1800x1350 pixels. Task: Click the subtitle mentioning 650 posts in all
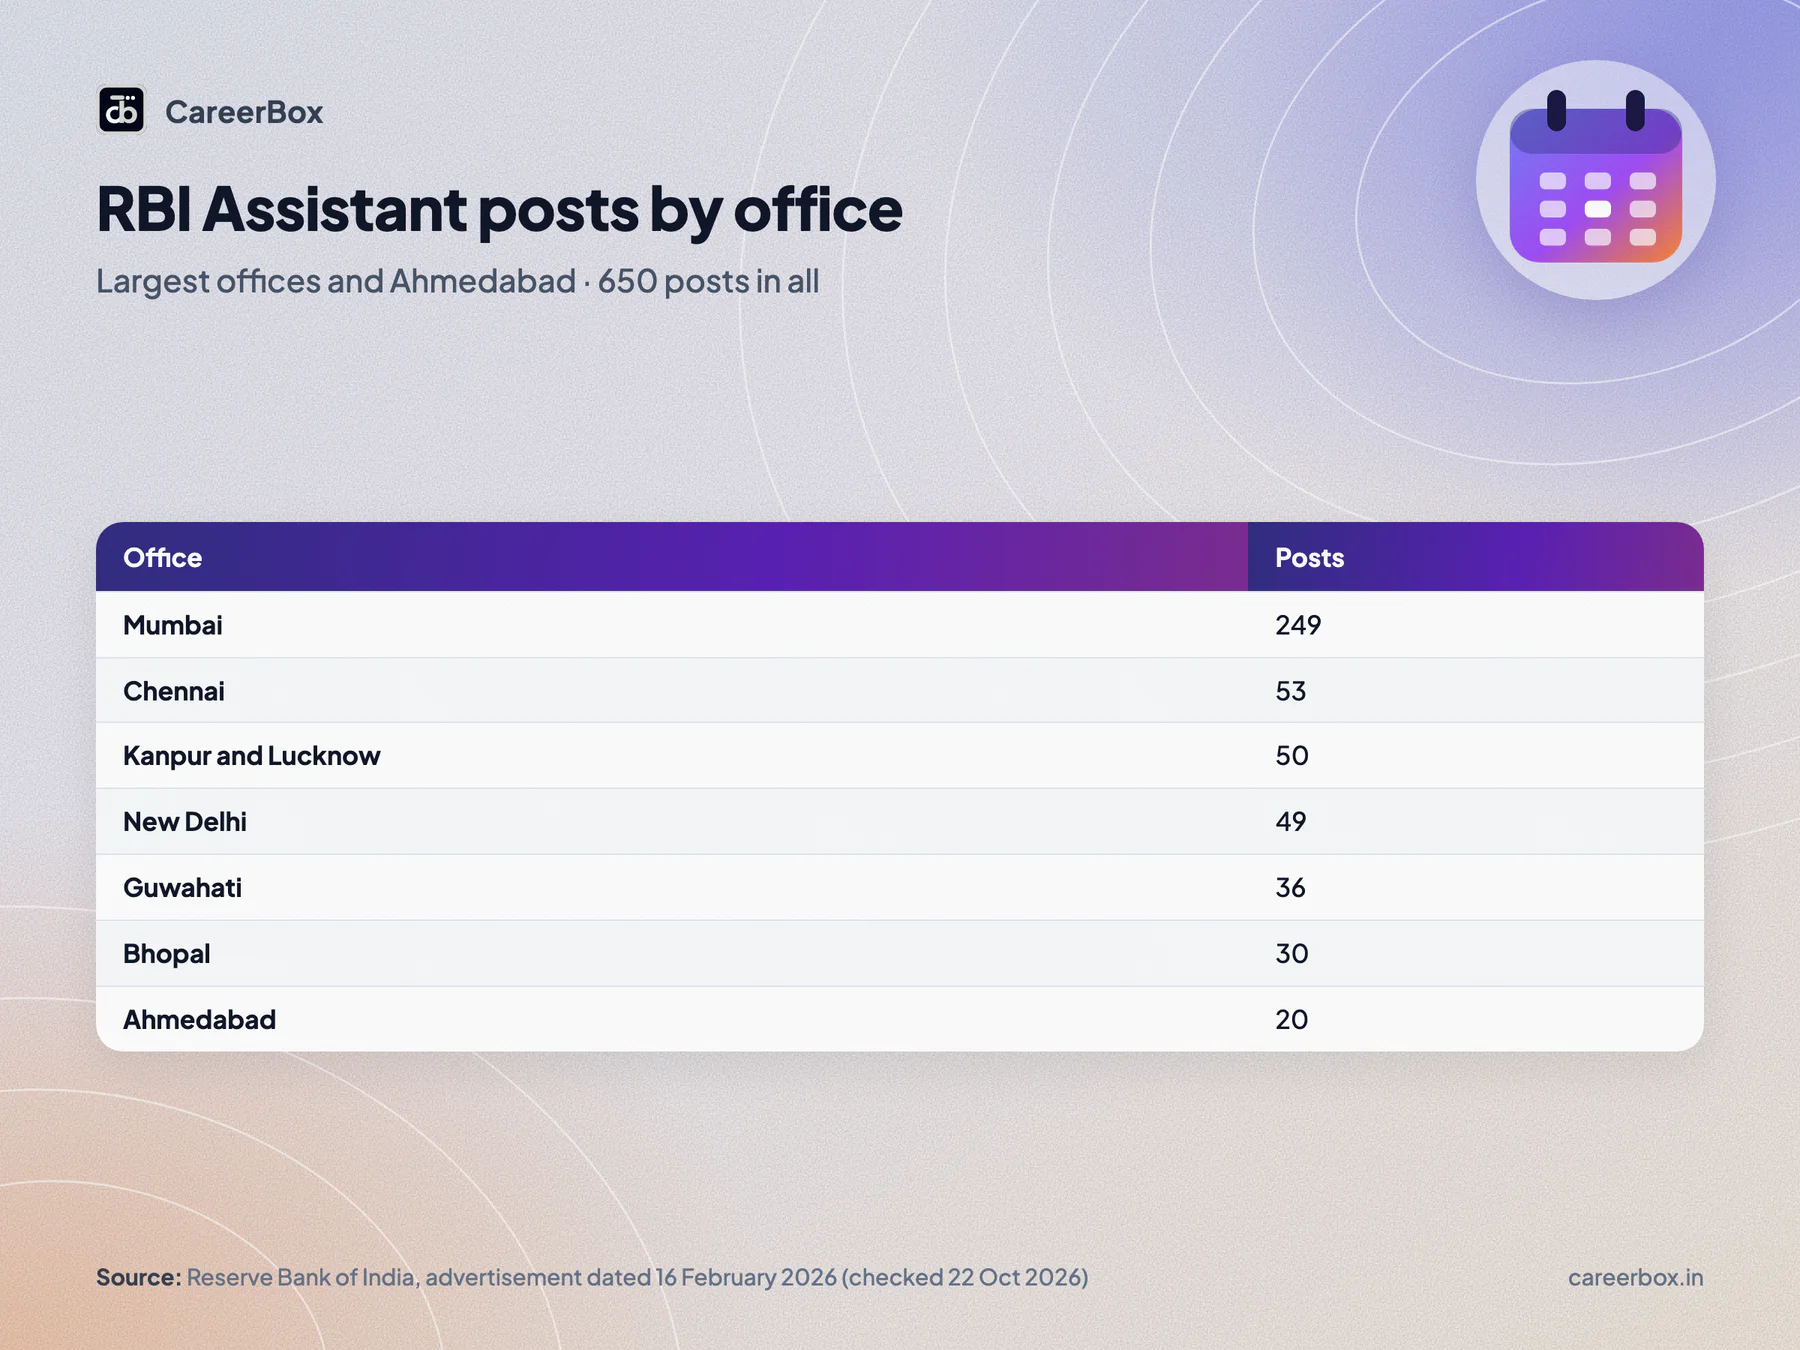458,281
